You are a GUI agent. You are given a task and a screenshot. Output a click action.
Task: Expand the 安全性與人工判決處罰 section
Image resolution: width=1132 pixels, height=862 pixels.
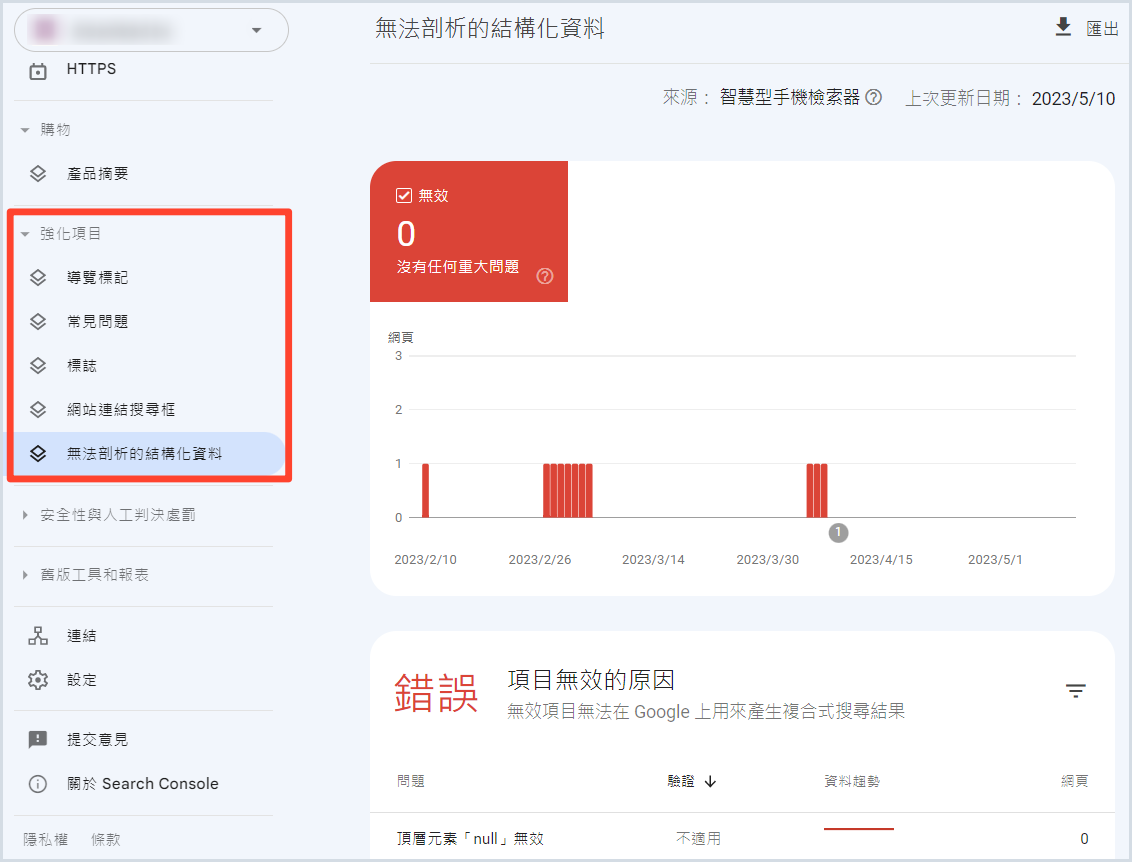click(26, 516)
